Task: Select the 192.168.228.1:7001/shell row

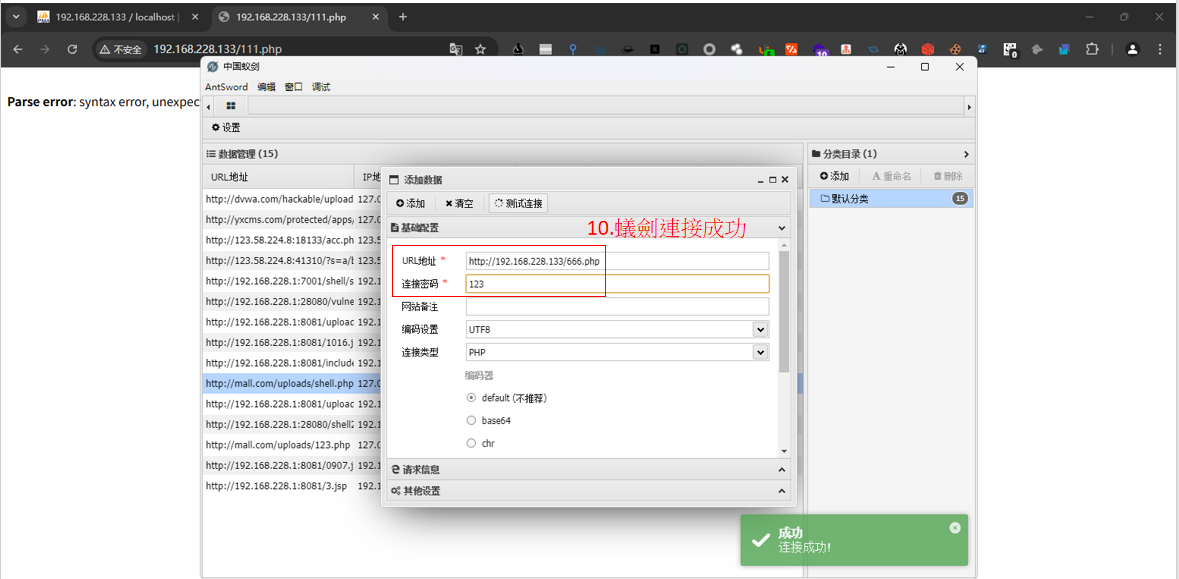Action: (292, 281)
